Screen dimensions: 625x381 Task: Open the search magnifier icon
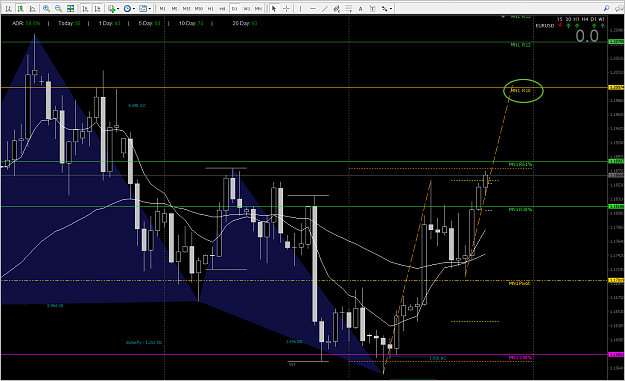pos(606,8)
